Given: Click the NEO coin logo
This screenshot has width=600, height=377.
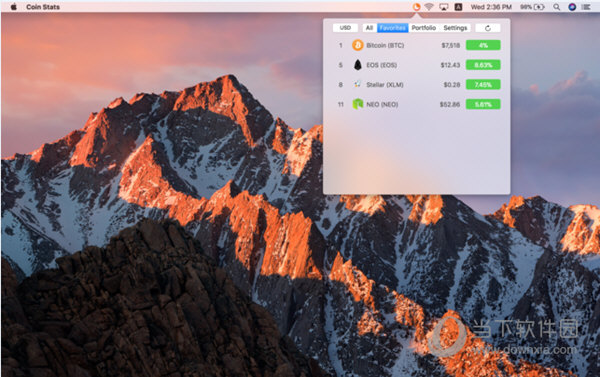Looking at the screenshot, I should pos(357,104).
